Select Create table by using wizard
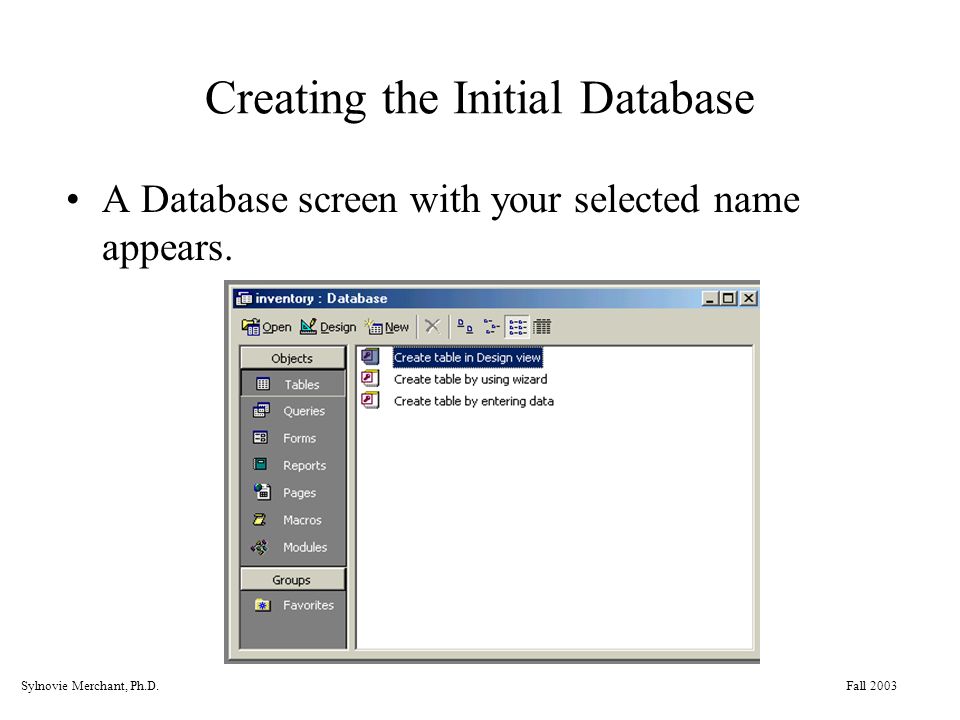This screenshot has height=720, width=960. 470,379
